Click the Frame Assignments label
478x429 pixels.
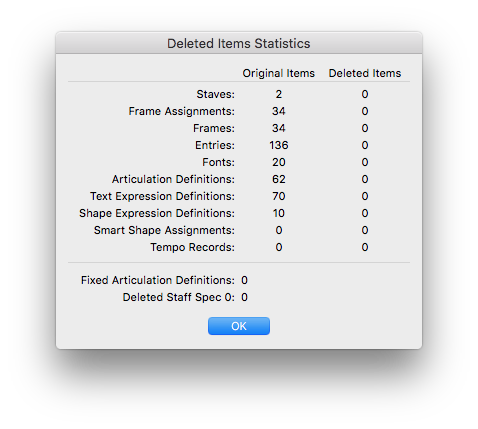pos(182,111)
